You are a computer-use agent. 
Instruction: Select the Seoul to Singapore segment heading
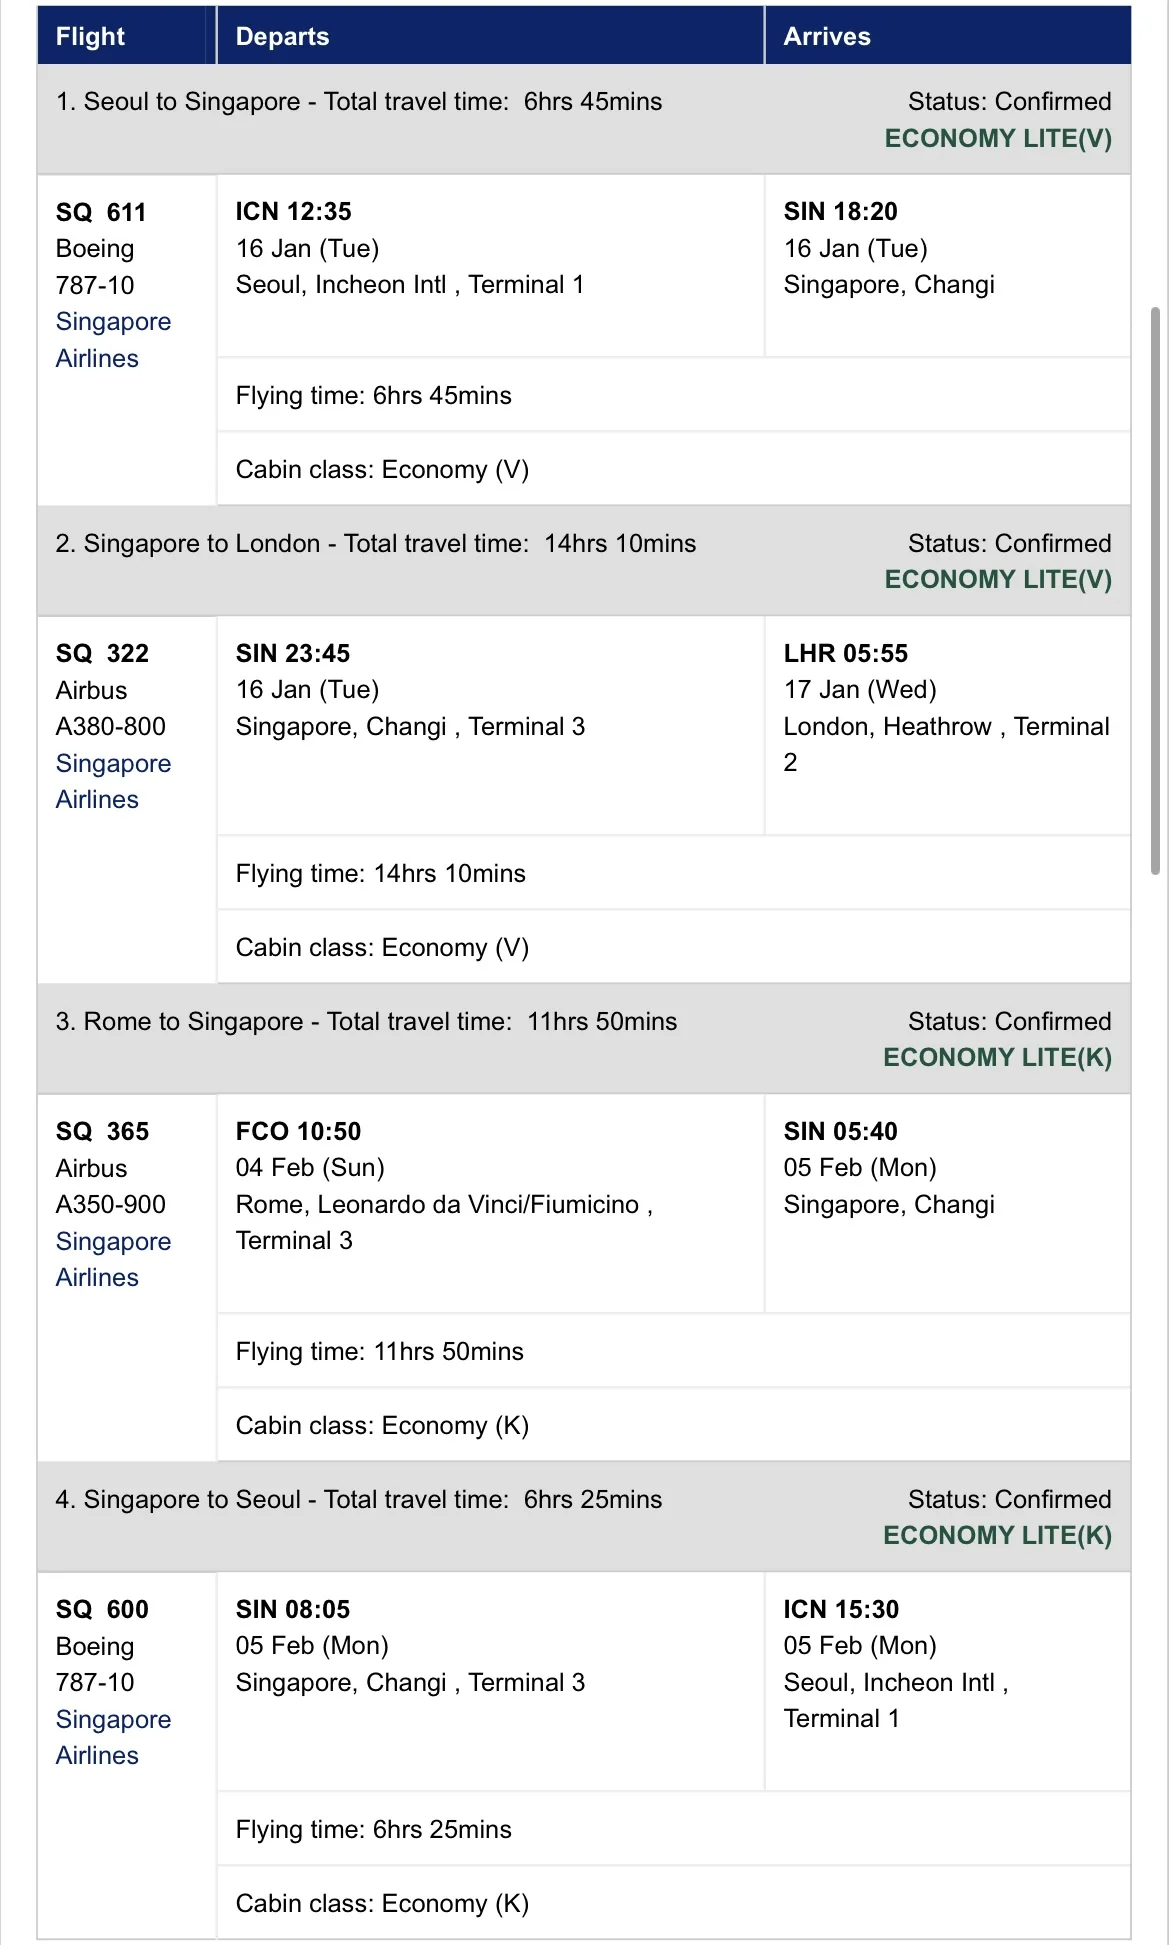point(359,102)
